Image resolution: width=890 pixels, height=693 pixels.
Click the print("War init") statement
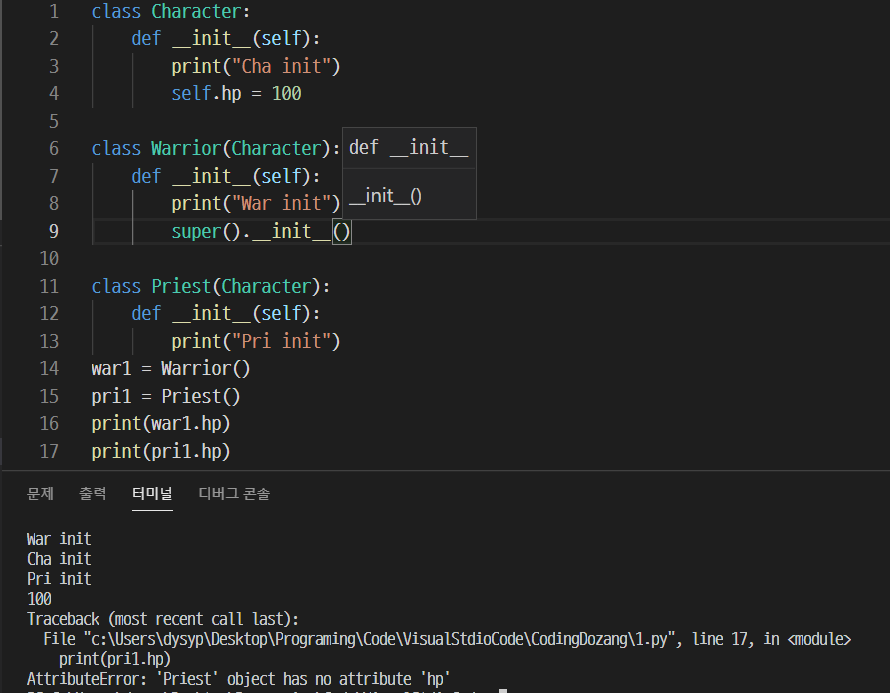click(x=255, y=204)
